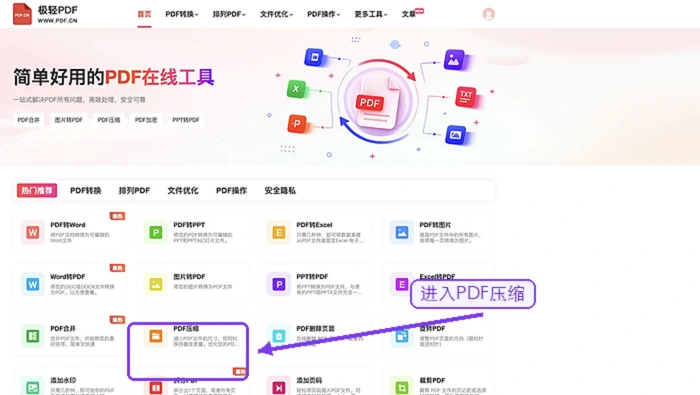Open the PPT转PDF card title
700x395 pixels.
pyautogui.click(x=312, y=277)
